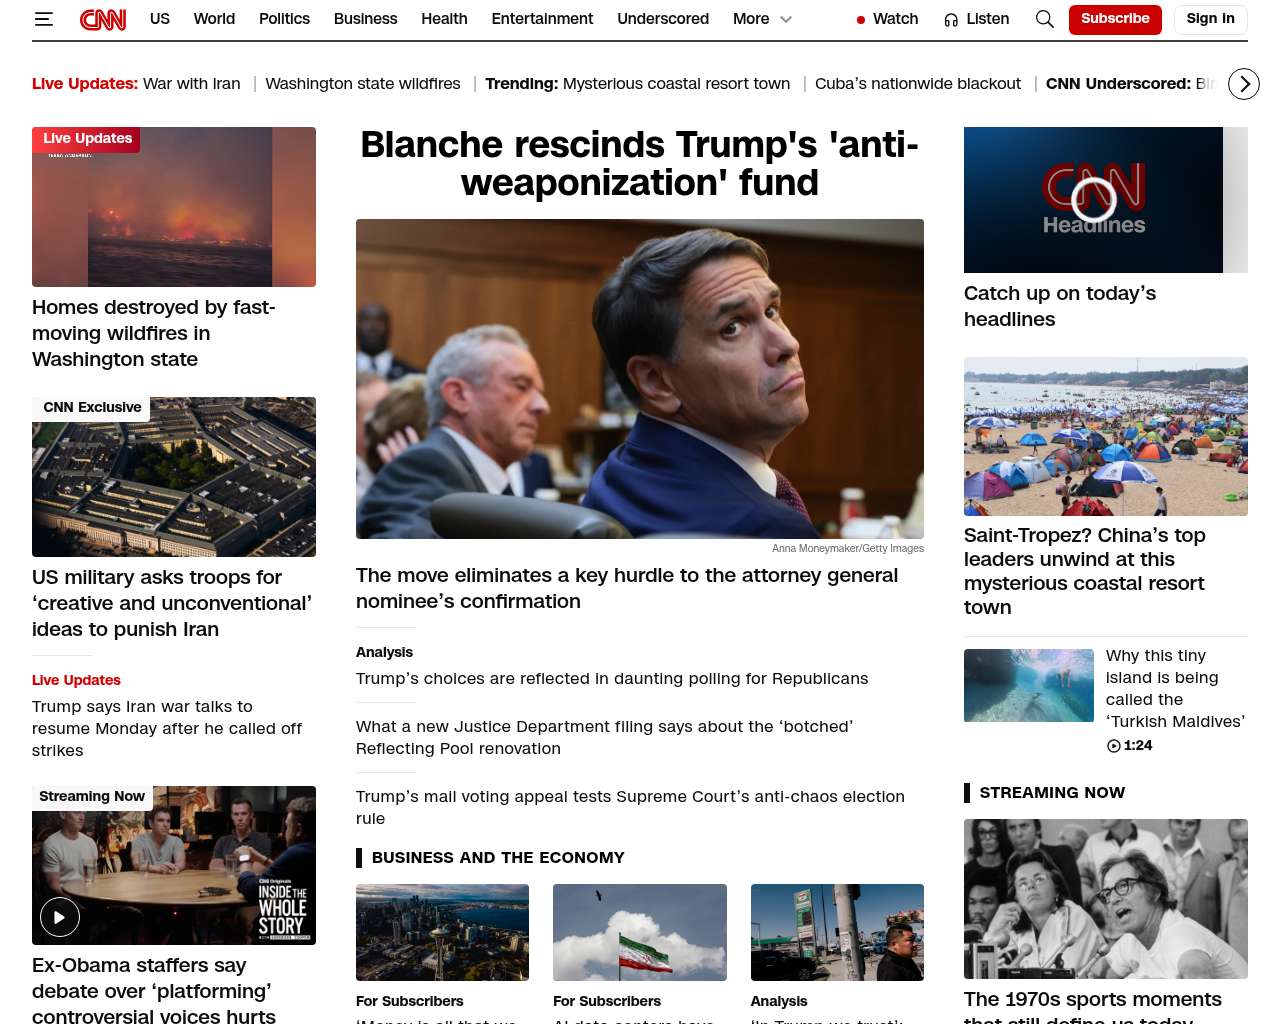Open the Turkish Maldives video thumbnail
Screen dimensions: 1280x1024
coord(1029,685)
